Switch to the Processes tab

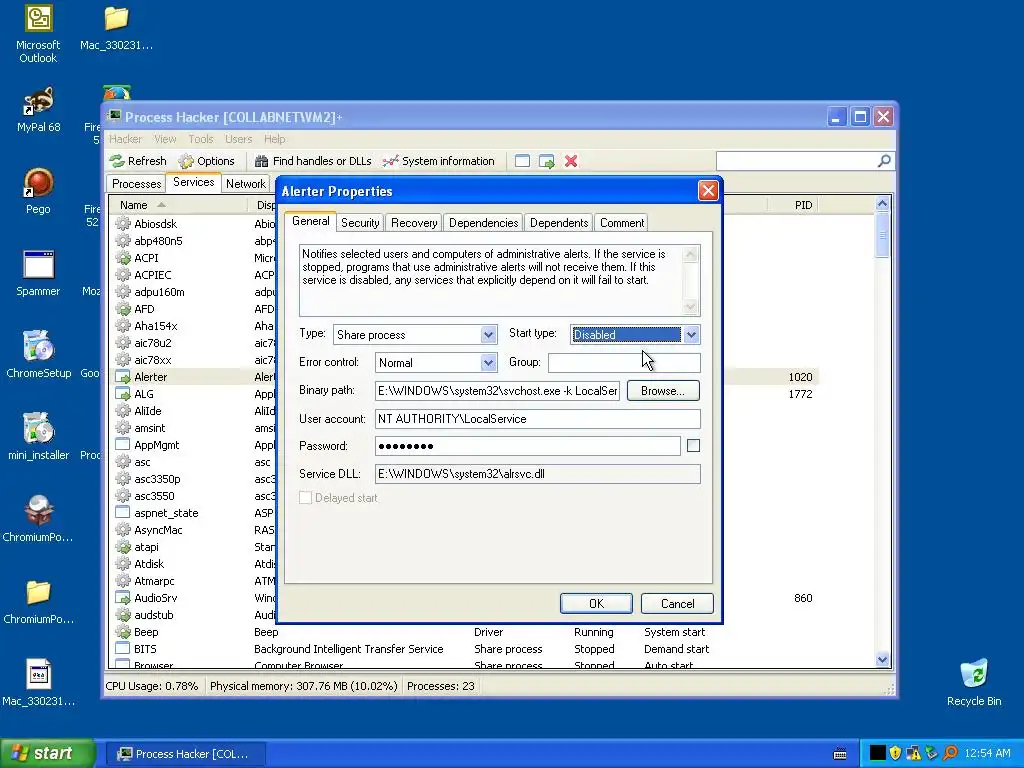136,184
